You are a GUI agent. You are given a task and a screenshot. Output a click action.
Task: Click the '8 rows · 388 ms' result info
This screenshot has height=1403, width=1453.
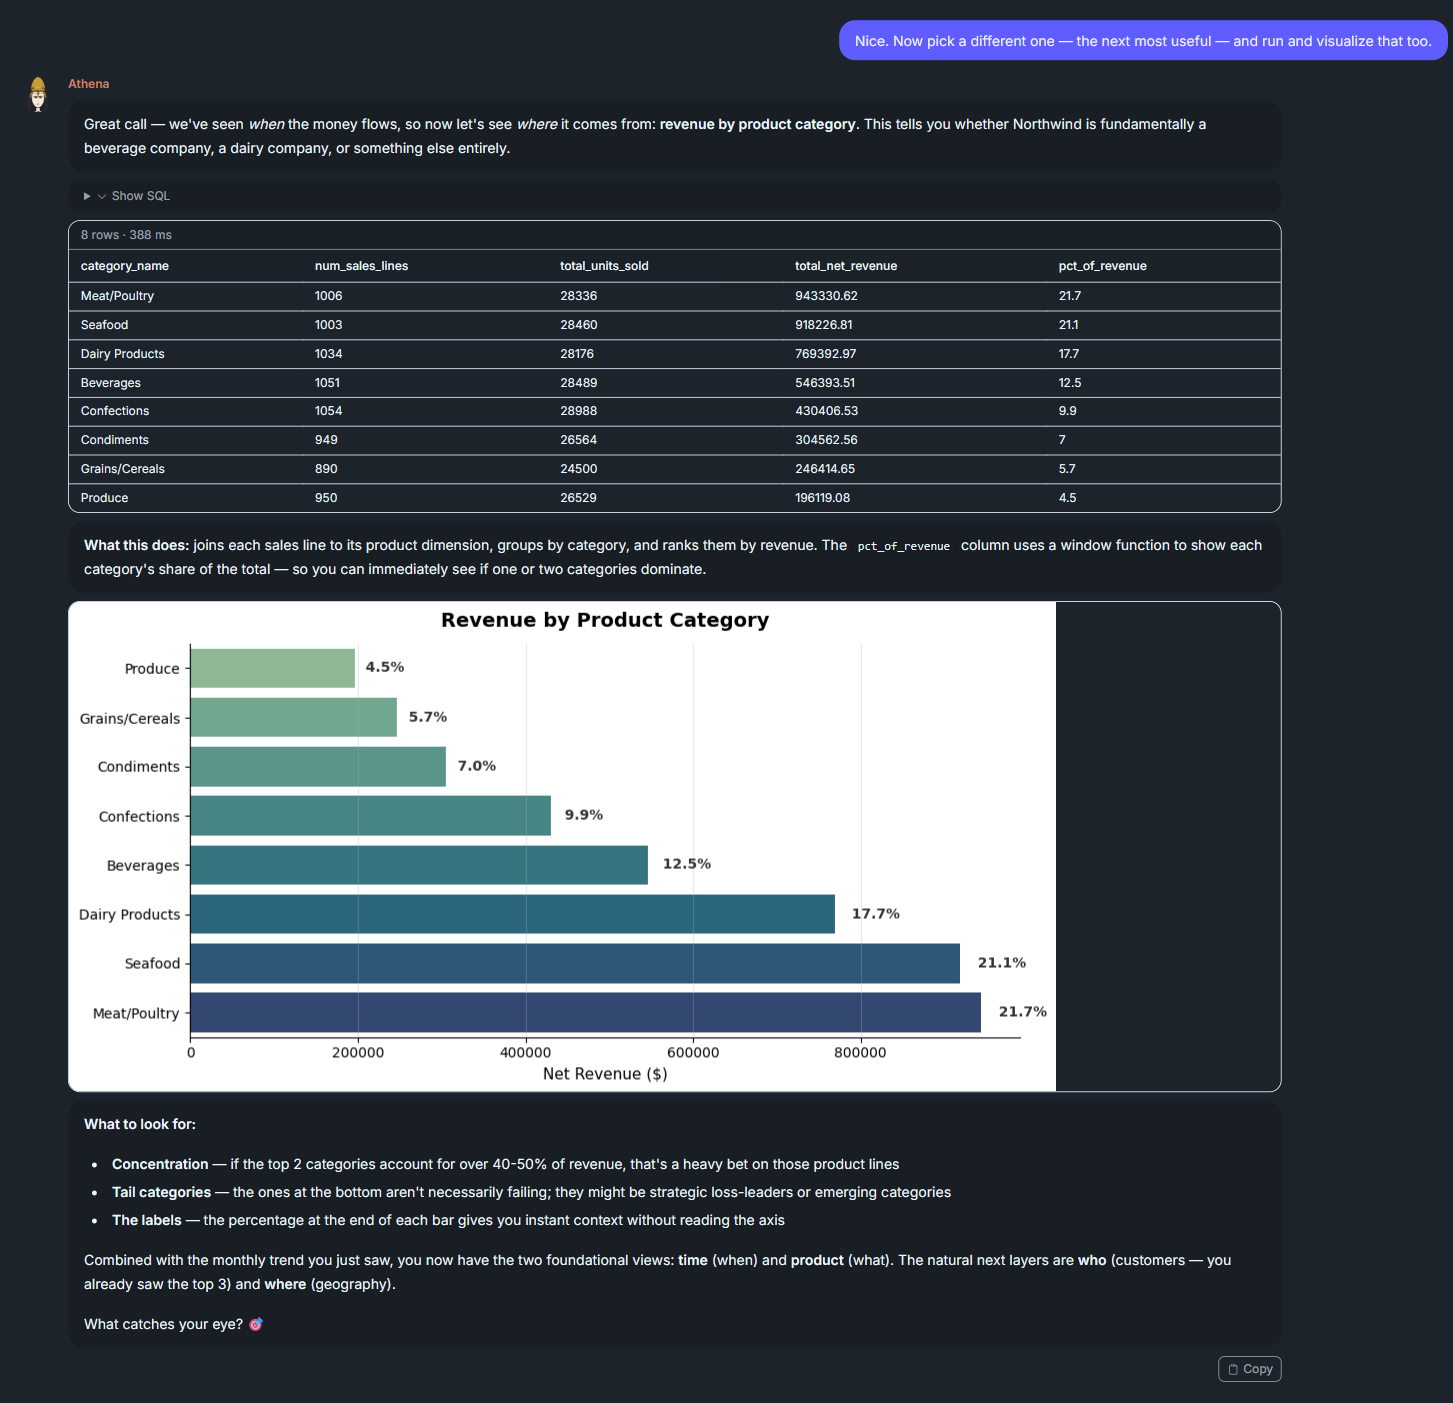pos(126,235)
